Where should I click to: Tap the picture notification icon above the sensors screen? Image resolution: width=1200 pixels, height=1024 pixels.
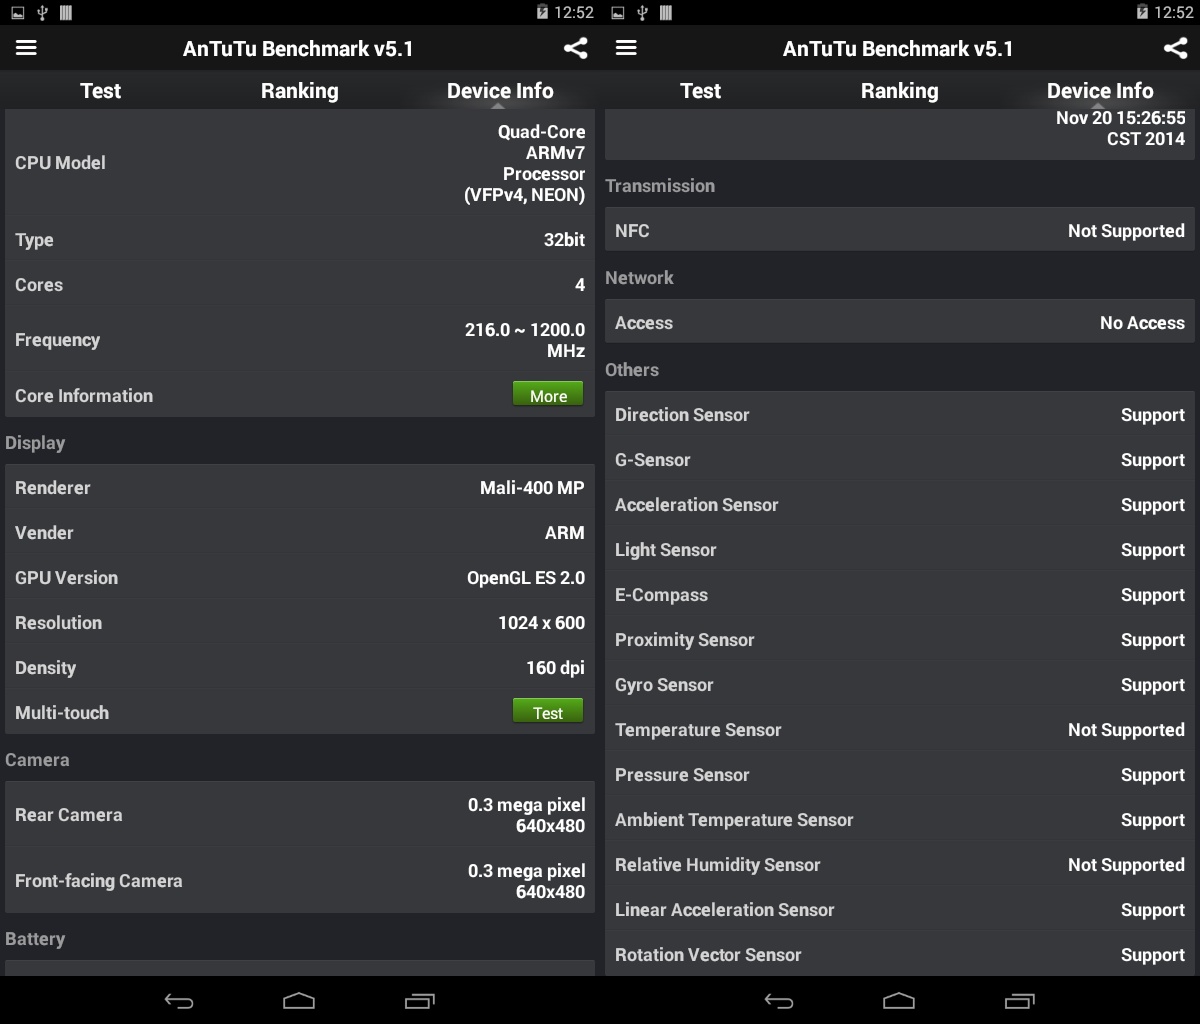[x=617, y=13]
